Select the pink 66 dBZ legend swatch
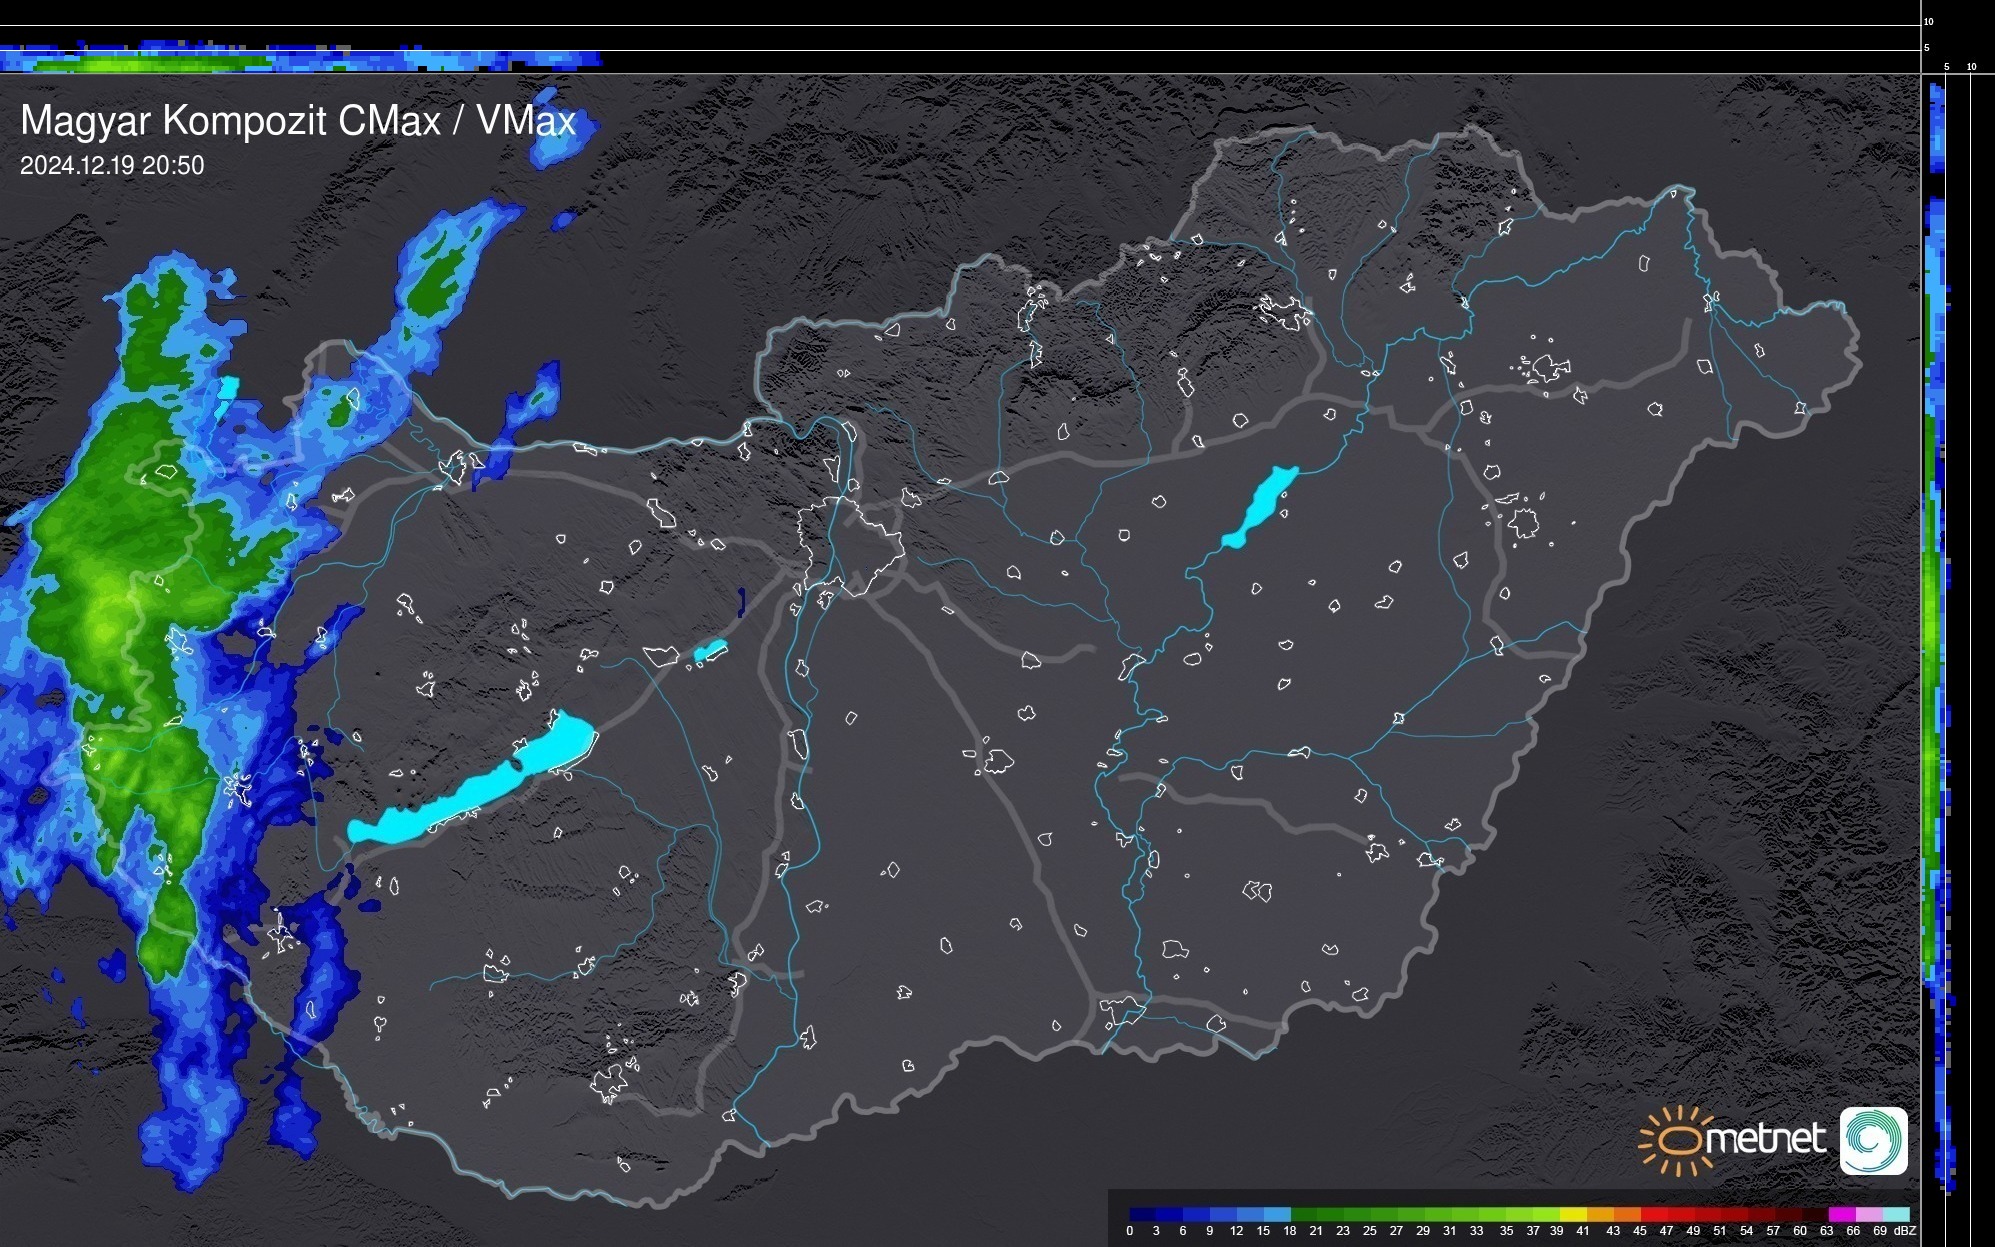1995x1247 pixels. click(1869, 1214)
